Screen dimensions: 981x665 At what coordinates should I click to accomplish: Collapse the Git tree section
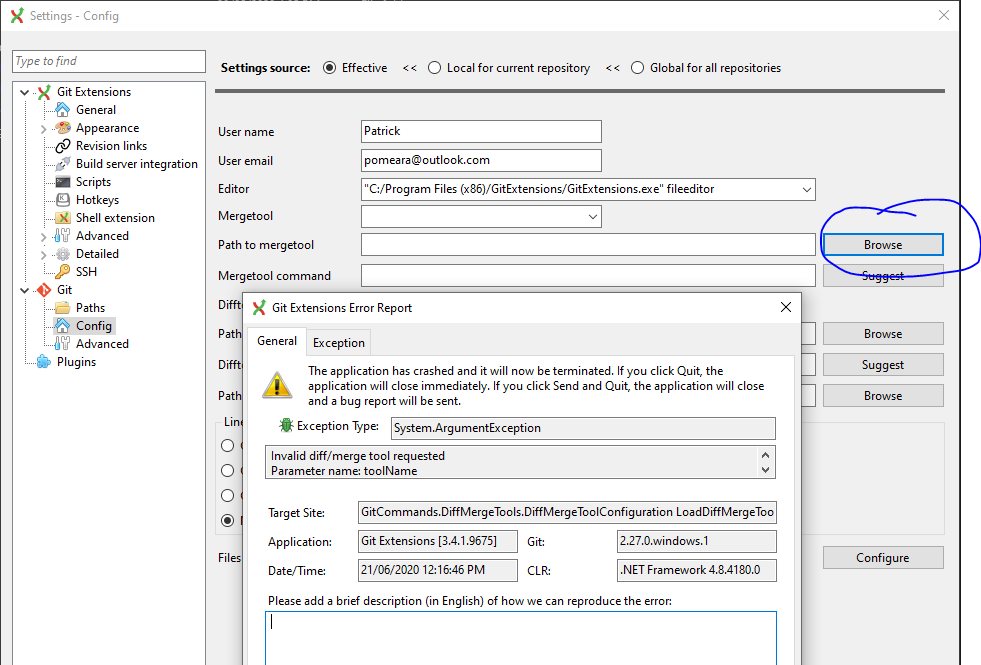coord(25,289)
